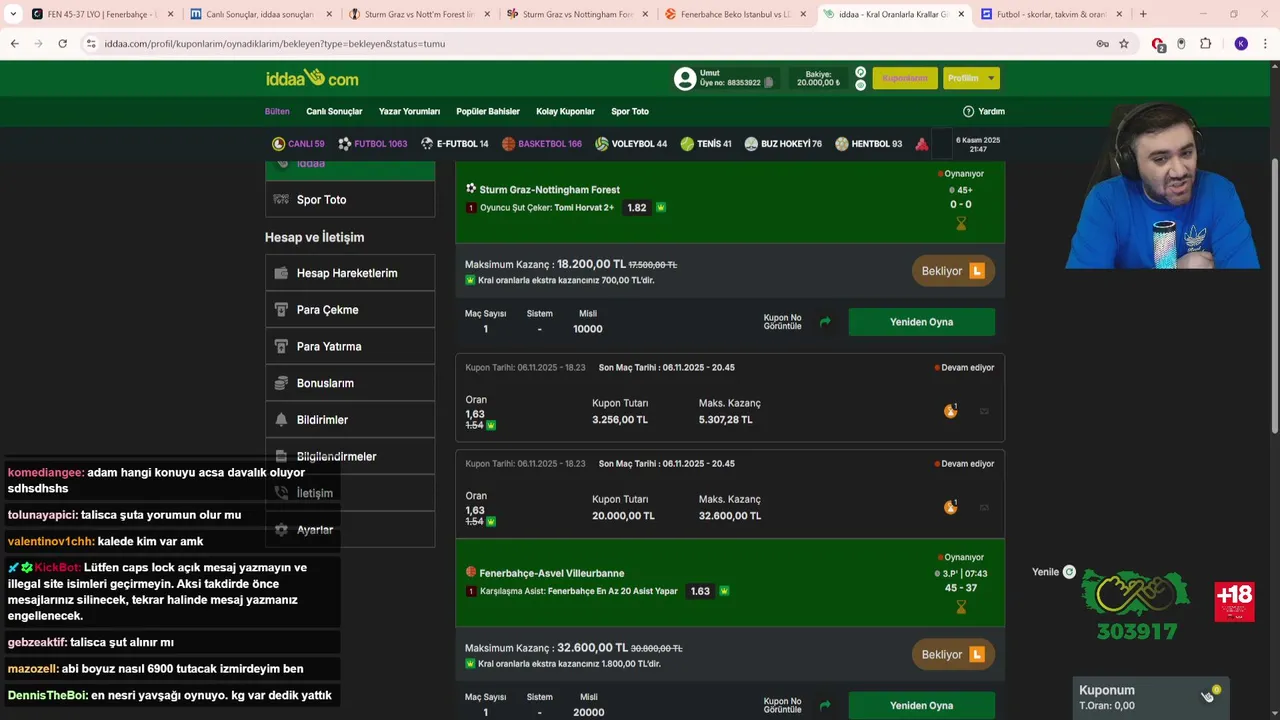Screen dimensions: 1280x720
Task: Select E-FUTBOL 14 category
Action: pos(455,144)
